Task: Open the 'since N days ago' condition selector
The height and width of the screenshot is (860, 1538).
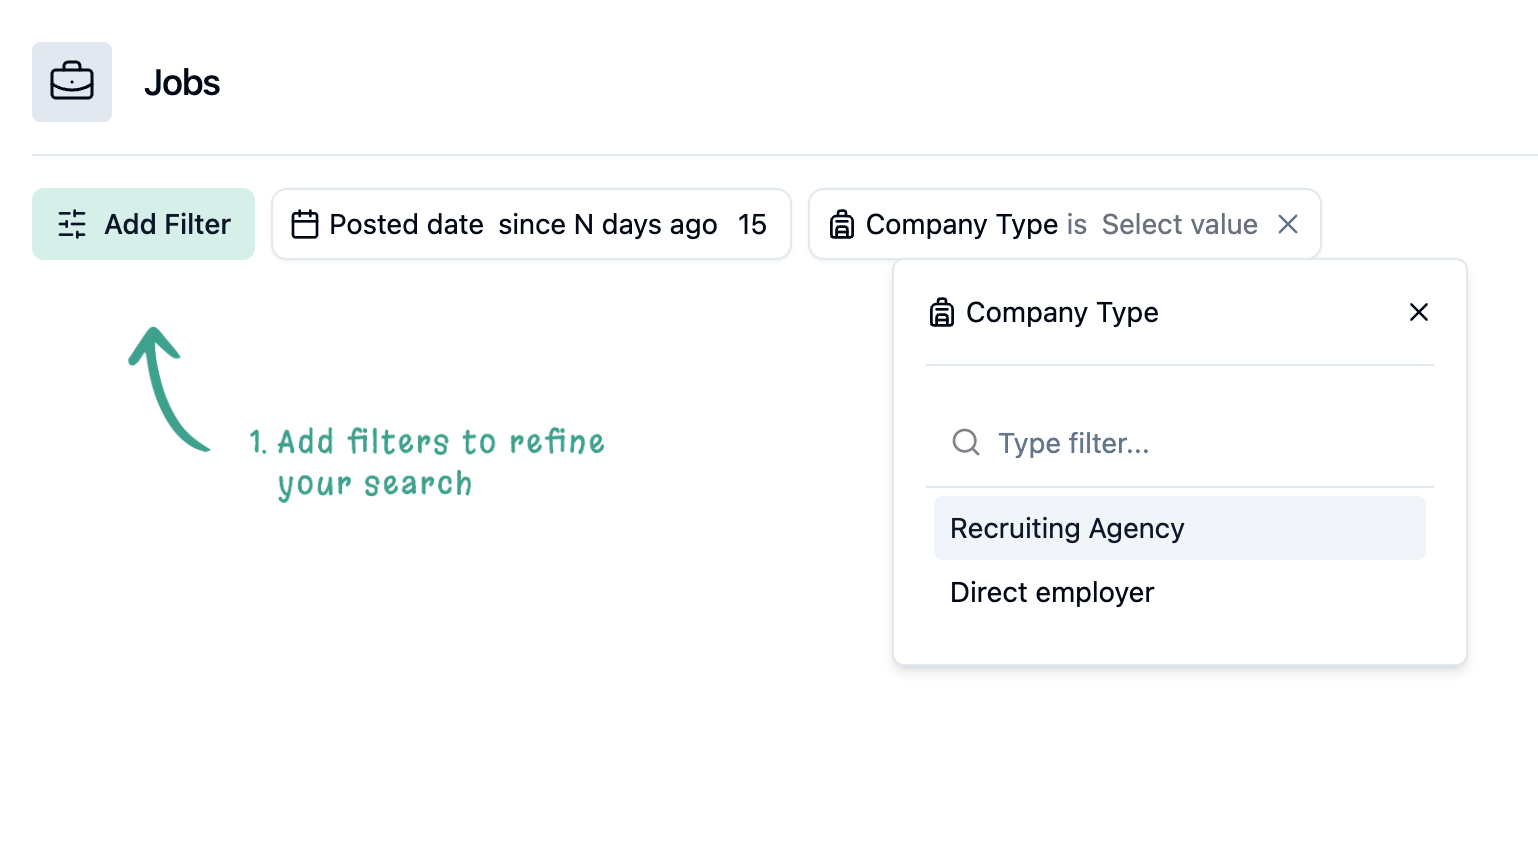Action: click(x=608, y=224)
